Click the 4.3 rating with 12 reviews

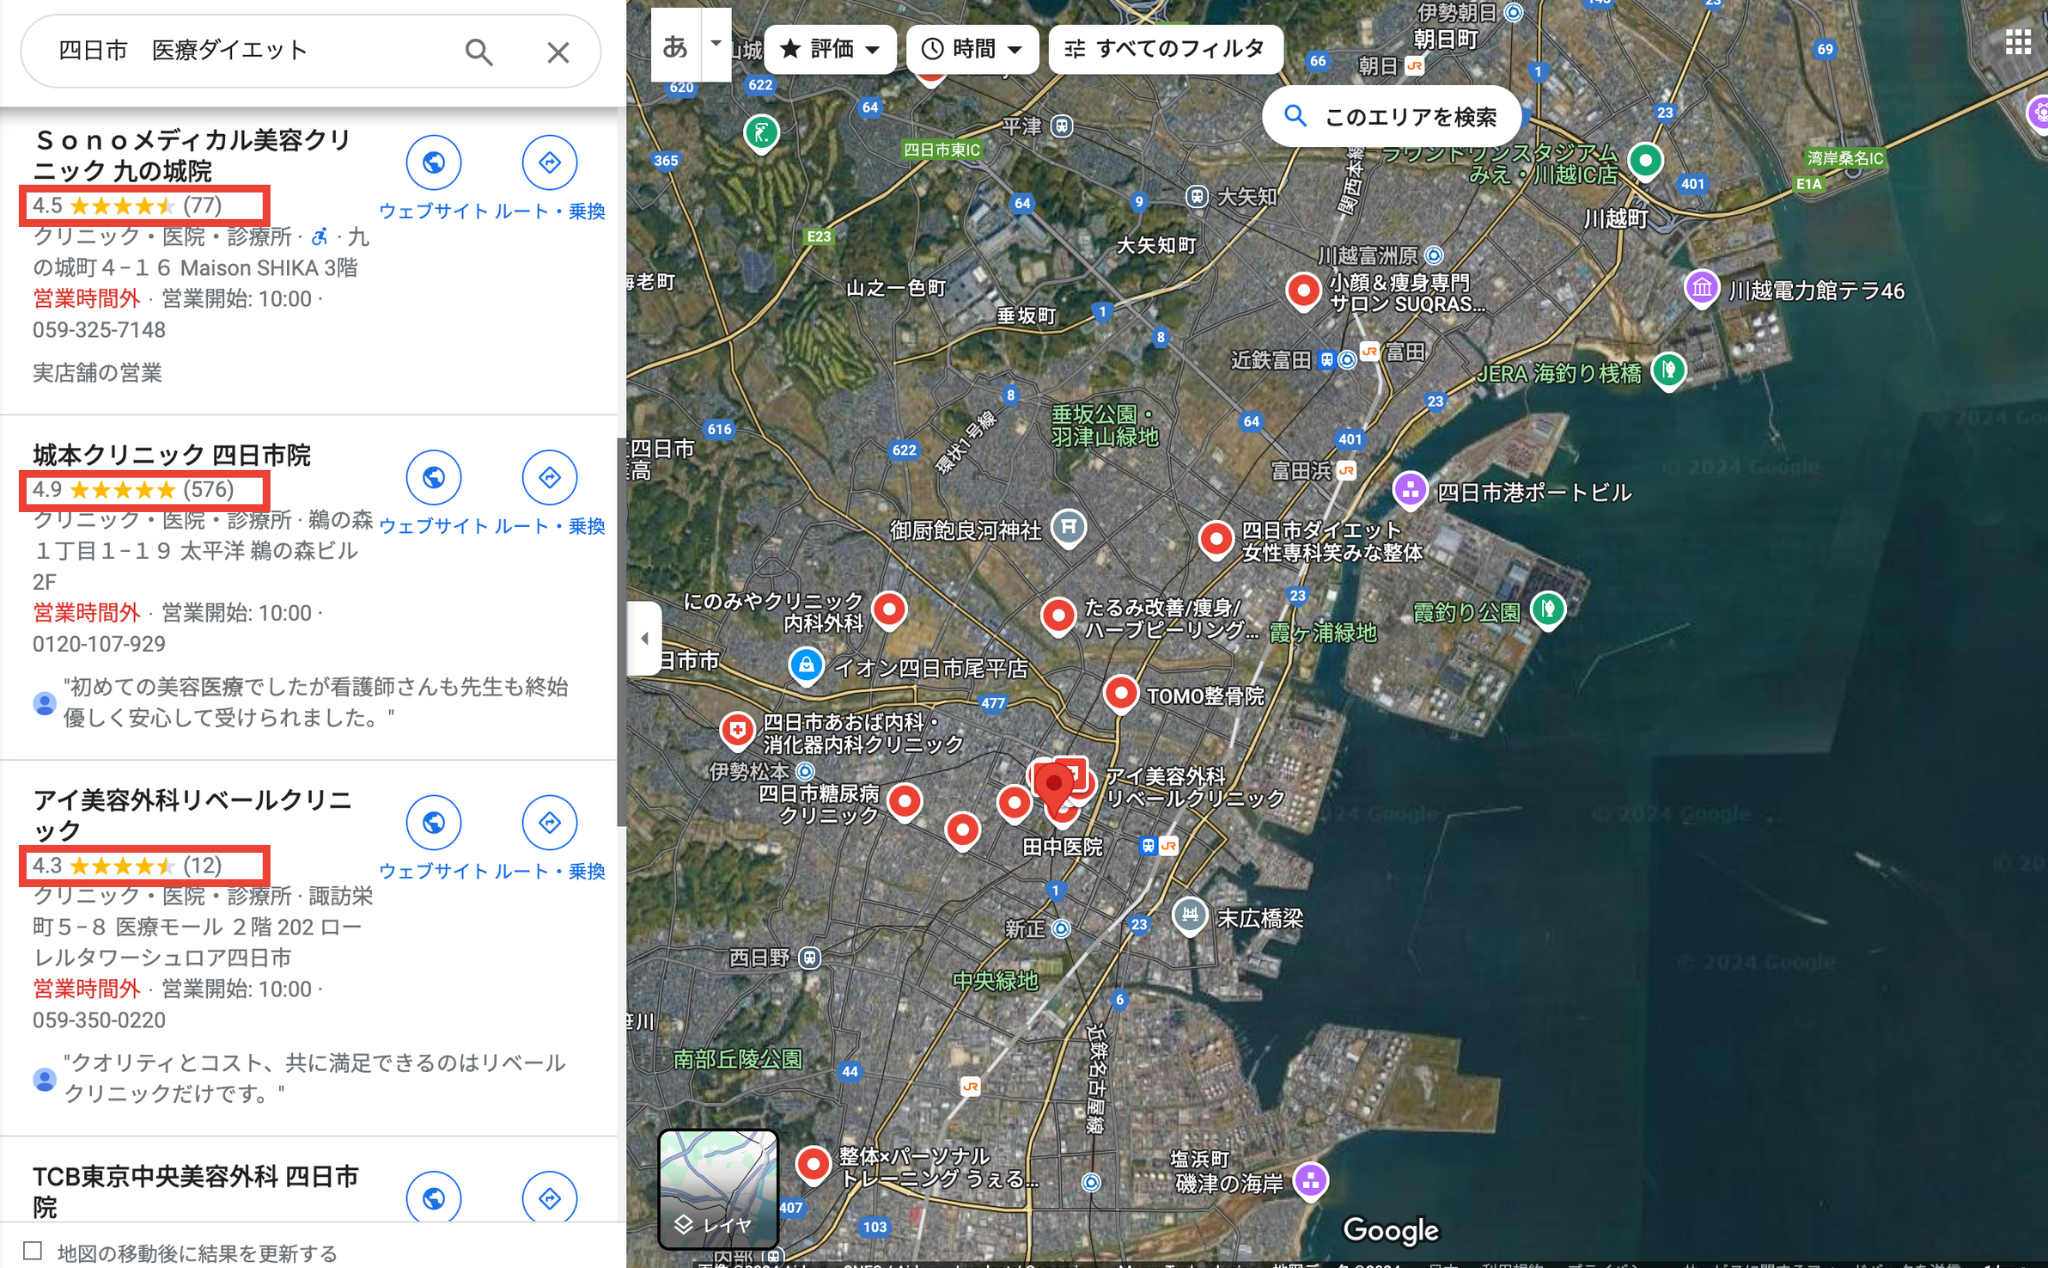(x=127, y=866)
